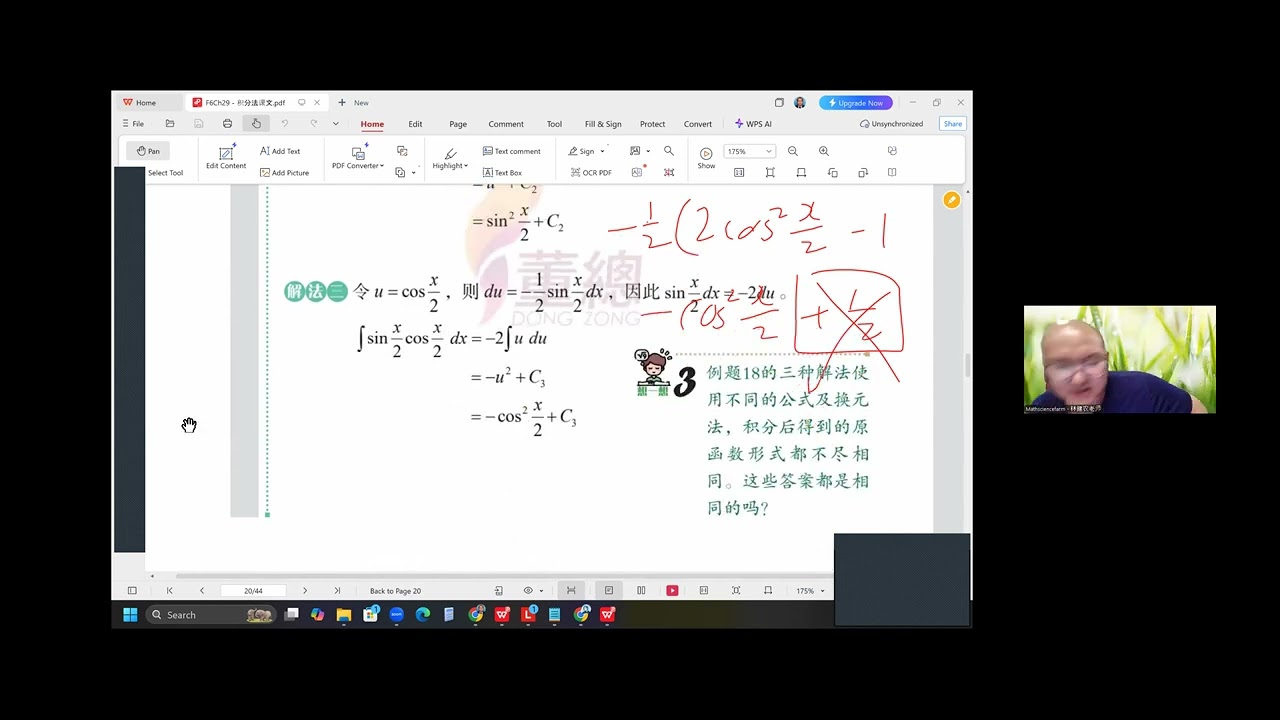Go to the next page
Viewport: 1280px width, 720px height.
click(x=305, y=591)
